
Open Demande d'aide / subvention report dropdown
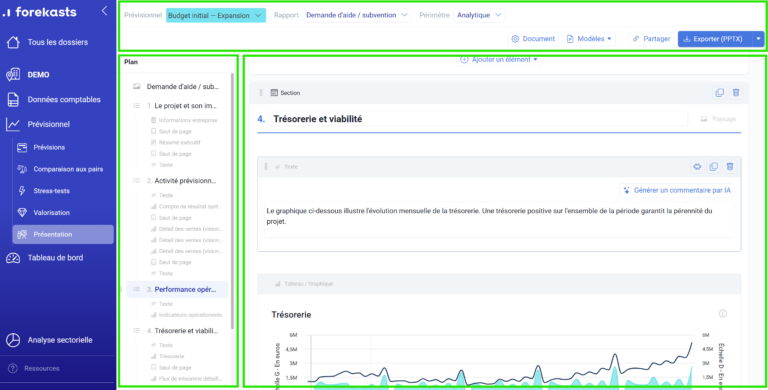[357, 15]
